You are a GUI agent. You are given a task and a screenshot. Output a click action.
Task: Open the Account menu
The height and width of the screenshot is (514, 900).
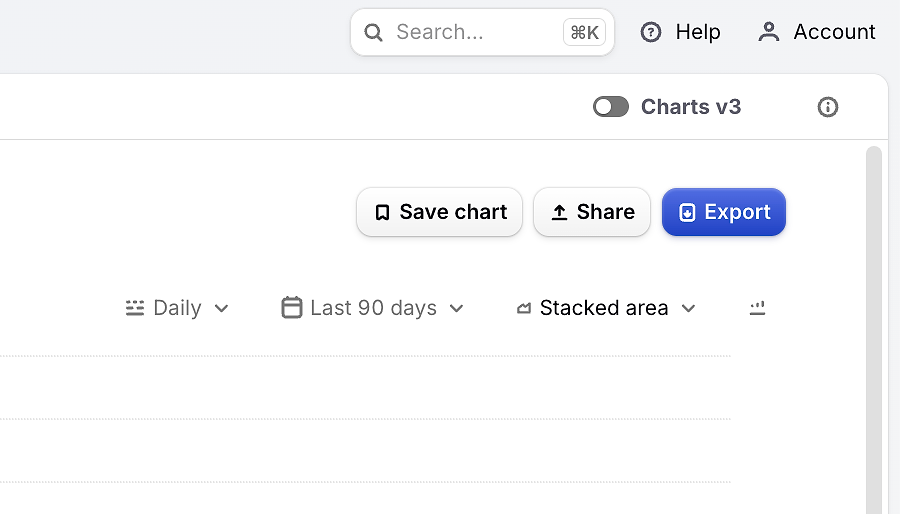[817, 32]
